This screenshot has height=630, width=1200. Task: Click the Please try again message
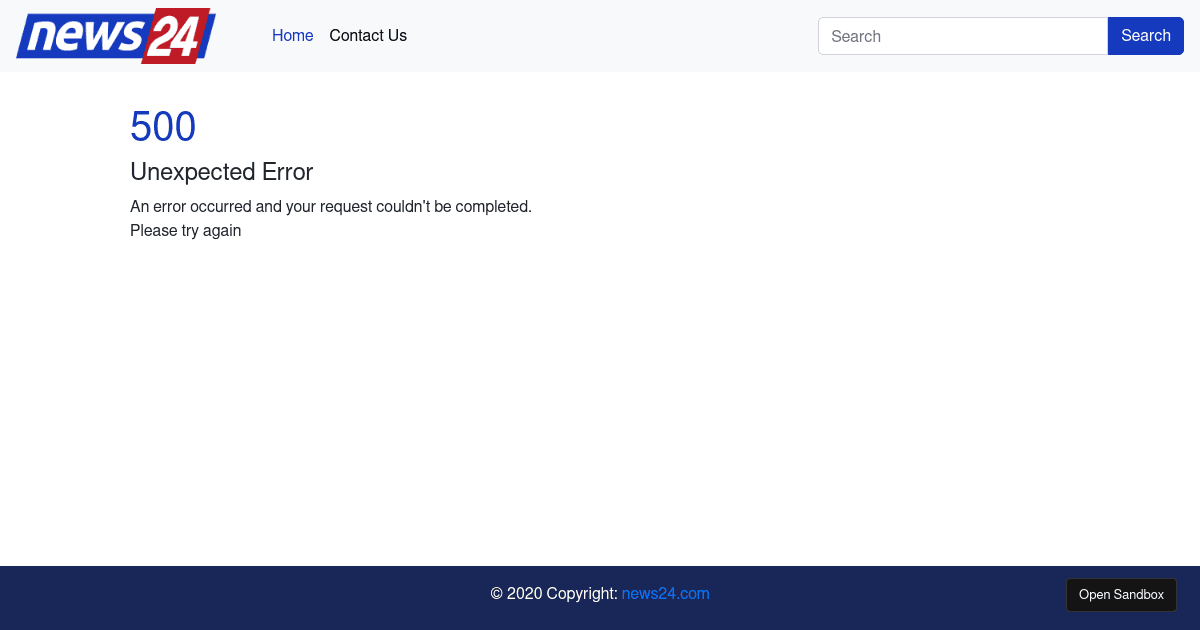[x=185, y=230]
